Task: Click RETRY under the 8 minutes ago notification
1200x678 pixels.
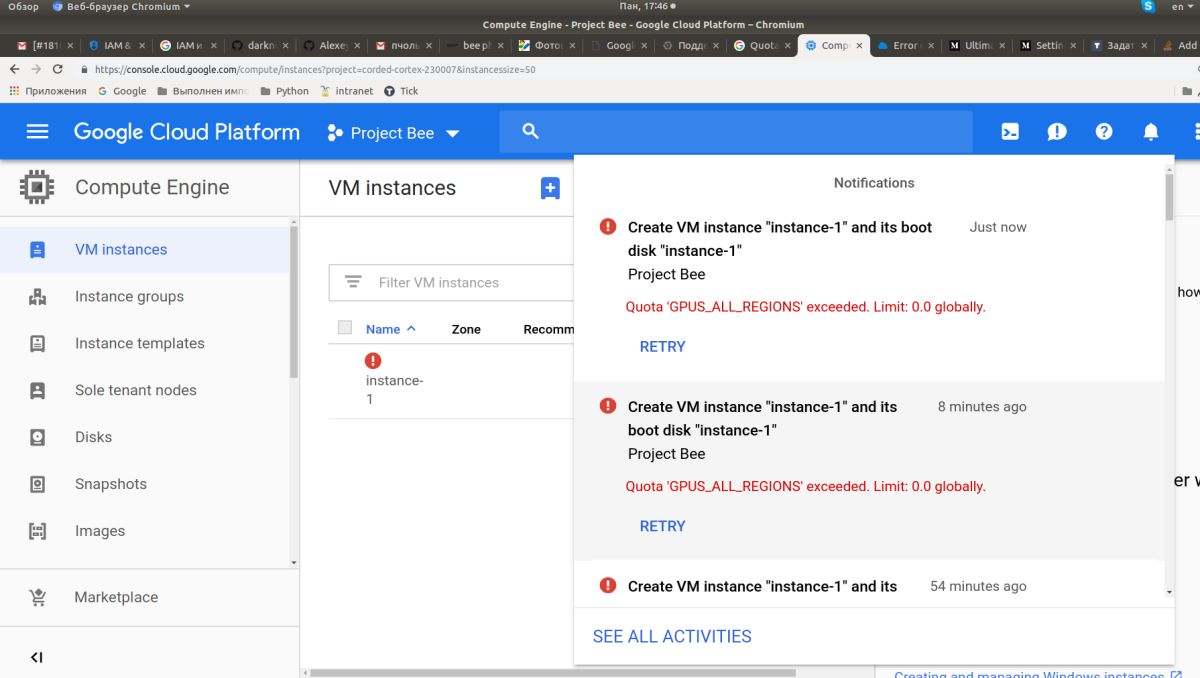Action: click(x=663, y=526)
